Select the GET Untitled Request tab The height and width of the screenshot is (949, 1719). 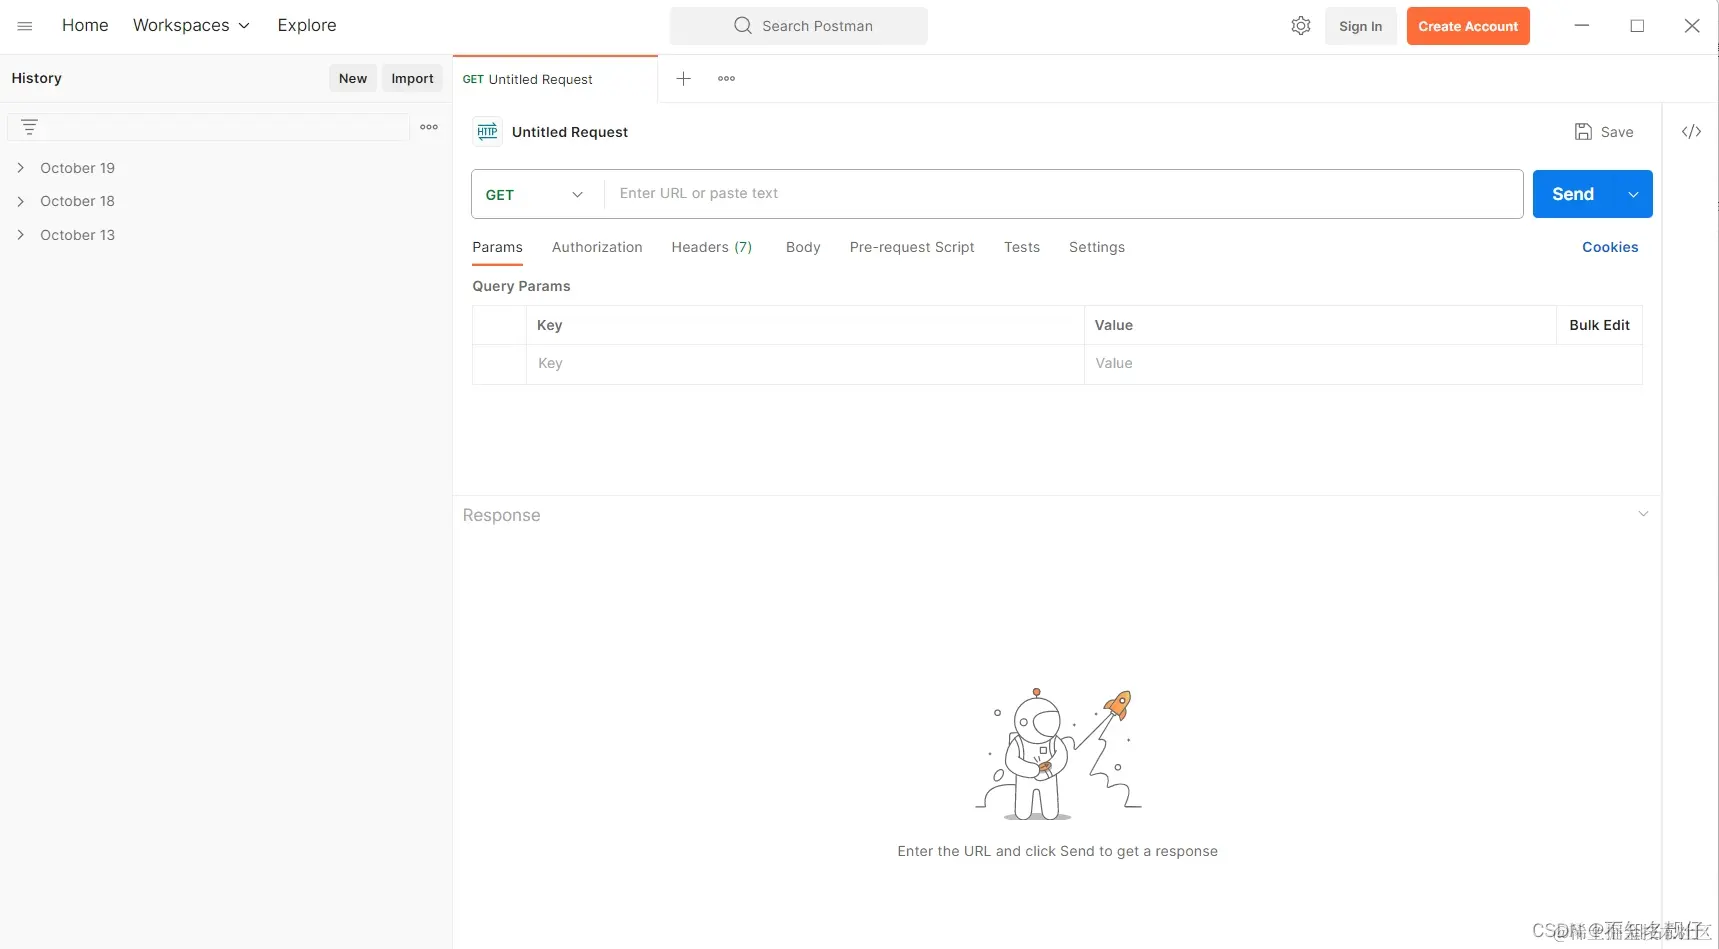(x=555, y=79)
